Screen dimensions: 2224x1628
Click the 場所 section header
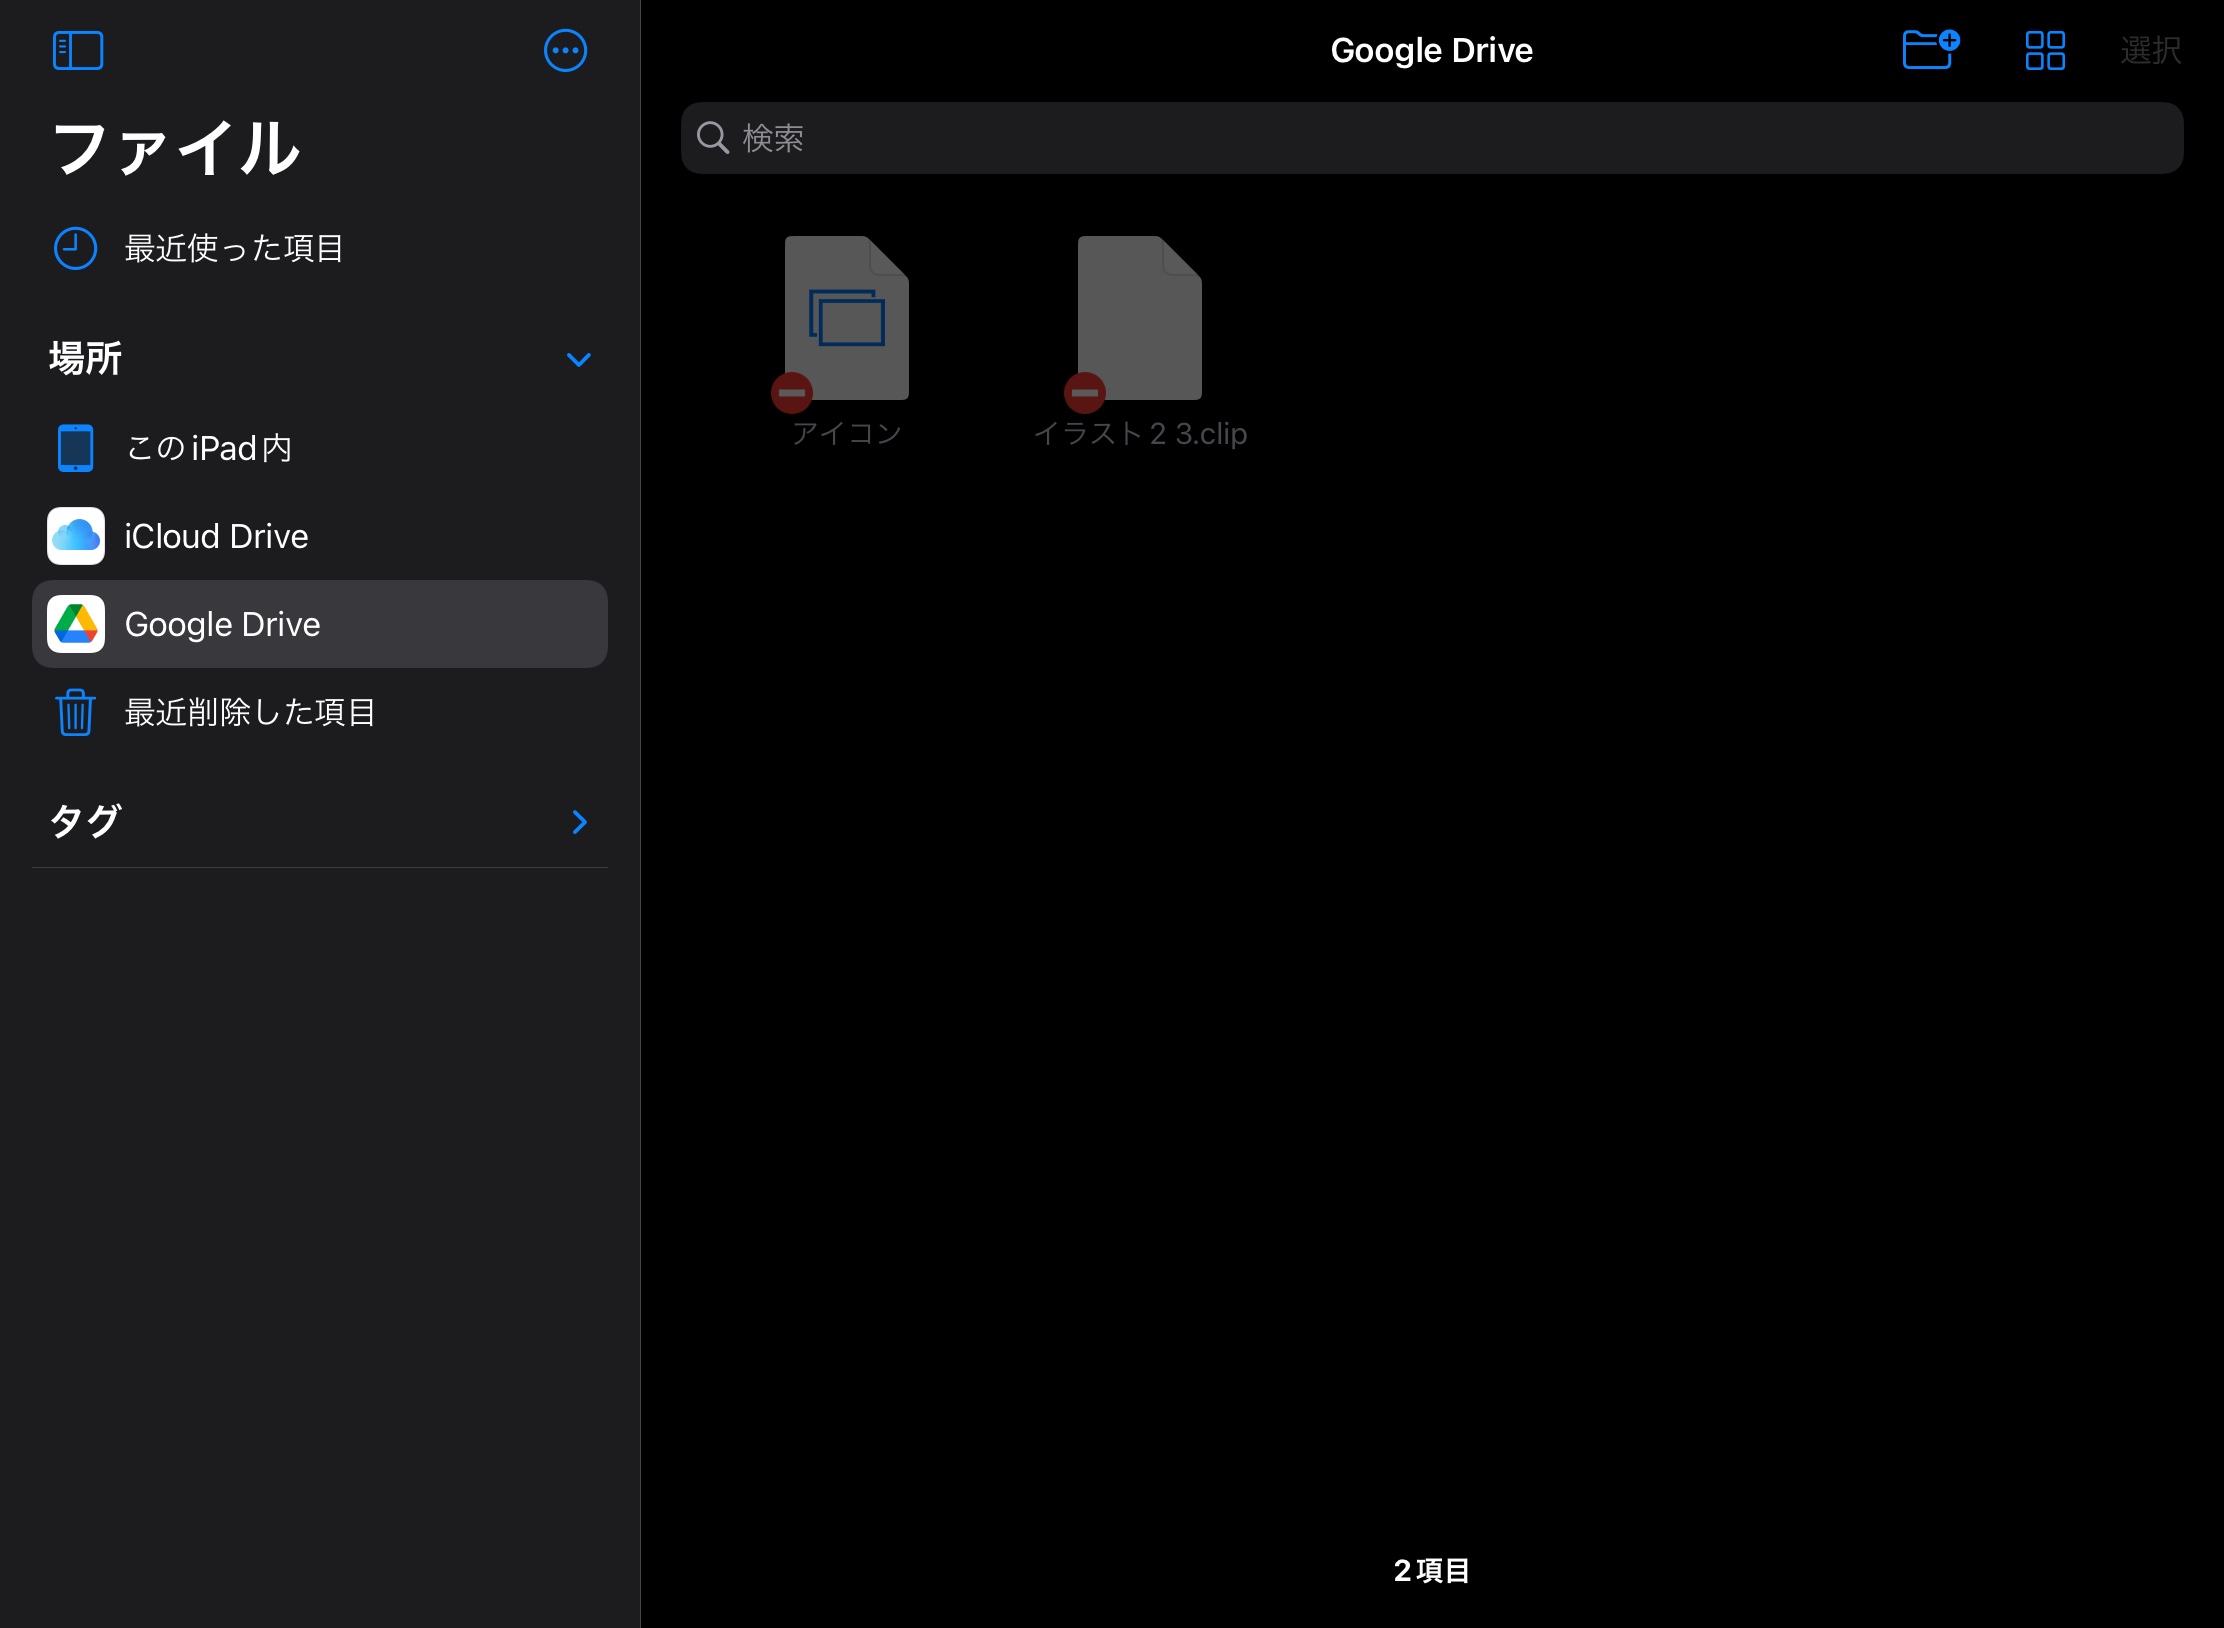(x=86, y=359)
